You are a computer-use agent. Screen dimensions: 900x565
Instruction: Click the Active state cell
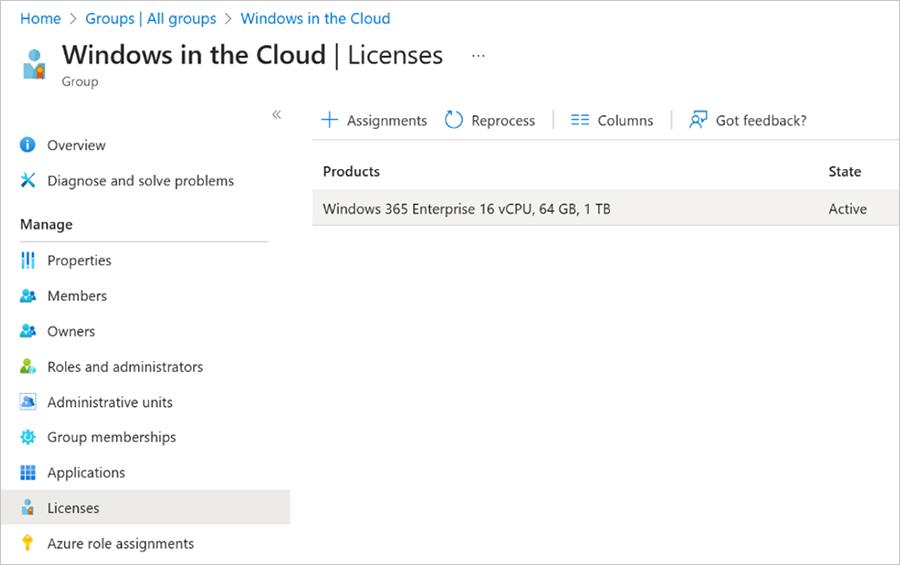tap(847, 209)
